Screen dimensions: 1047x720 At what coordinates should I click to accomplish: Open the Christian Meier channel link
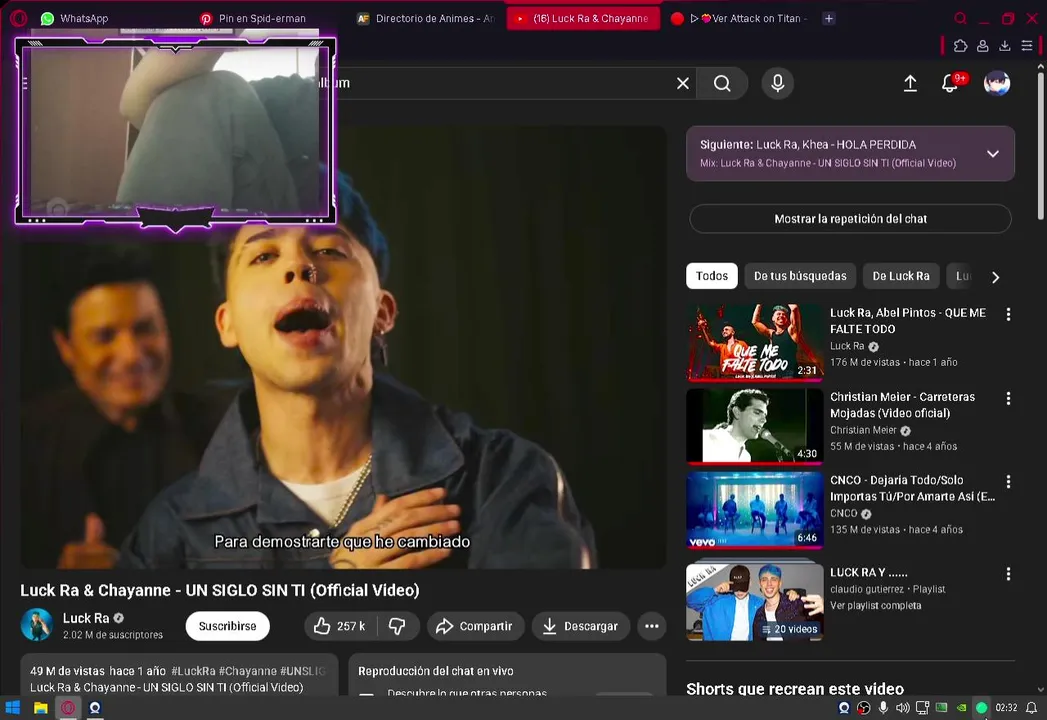pos(863,430)
